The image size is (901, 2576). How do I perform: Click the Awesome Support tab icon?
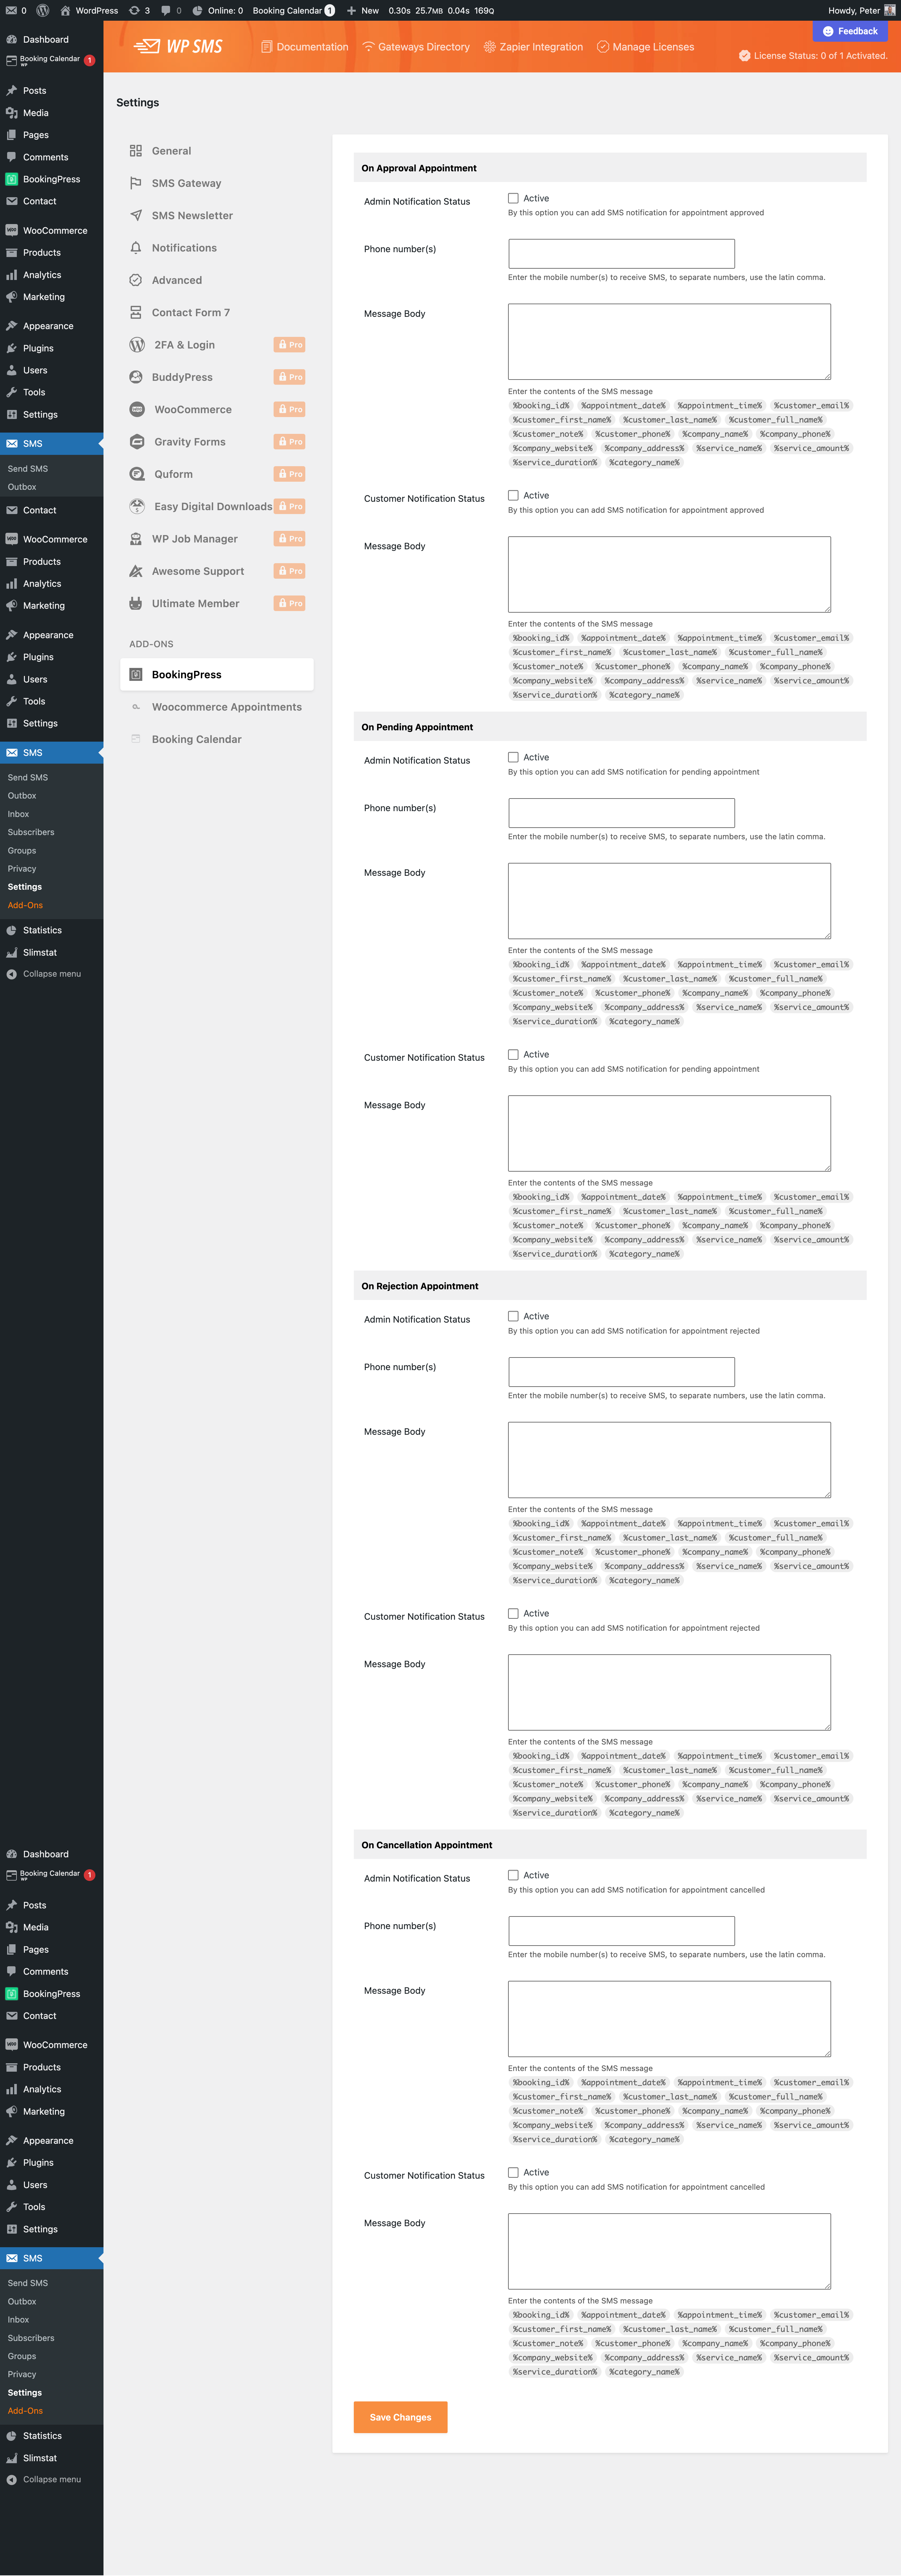(136, 571)
